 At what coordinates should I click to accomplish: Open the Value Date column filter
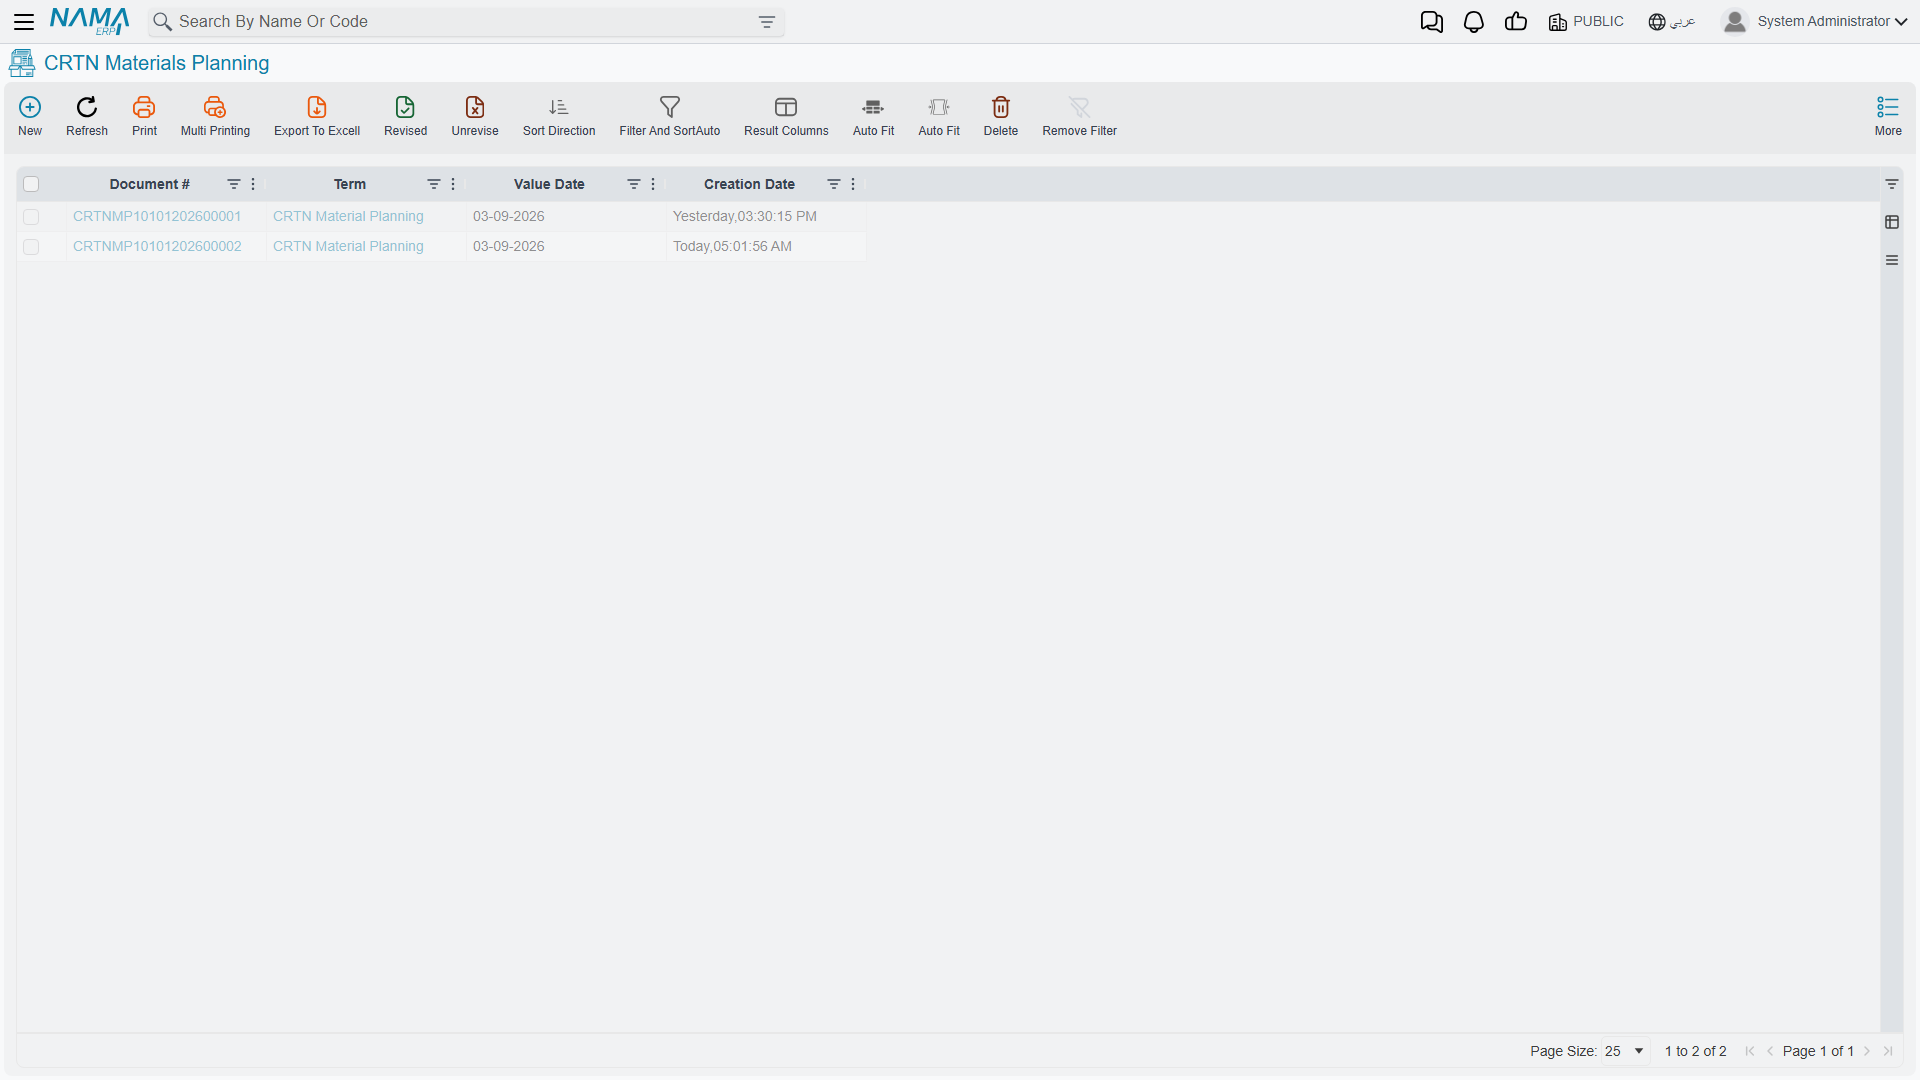pyautogui.click(x=634, y=184)
